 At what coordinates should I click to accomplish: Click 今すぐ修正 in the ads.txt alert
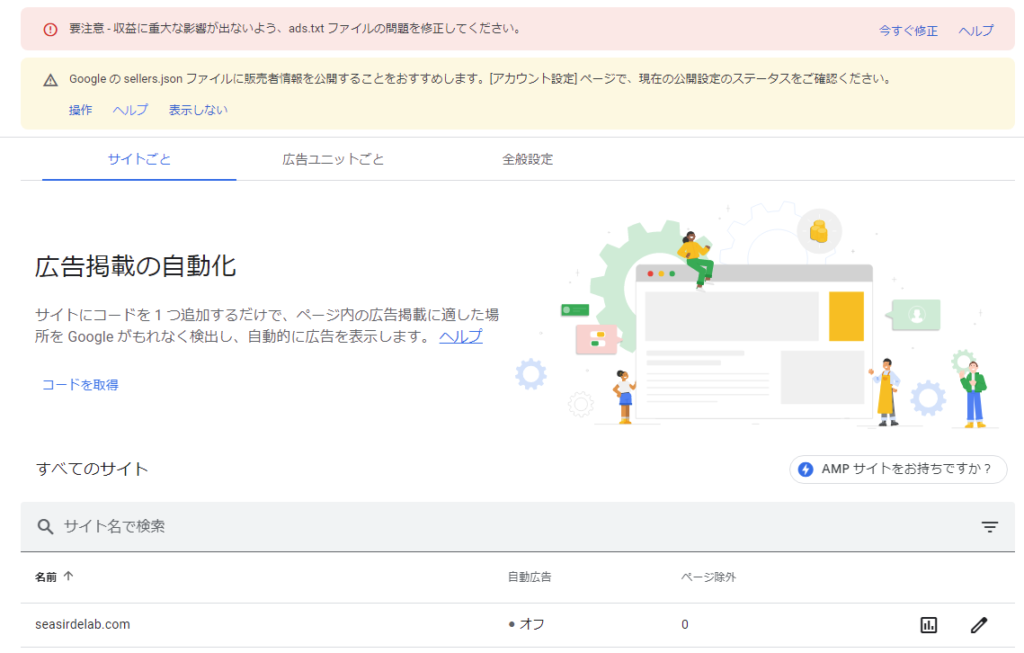tap(908, 30)
